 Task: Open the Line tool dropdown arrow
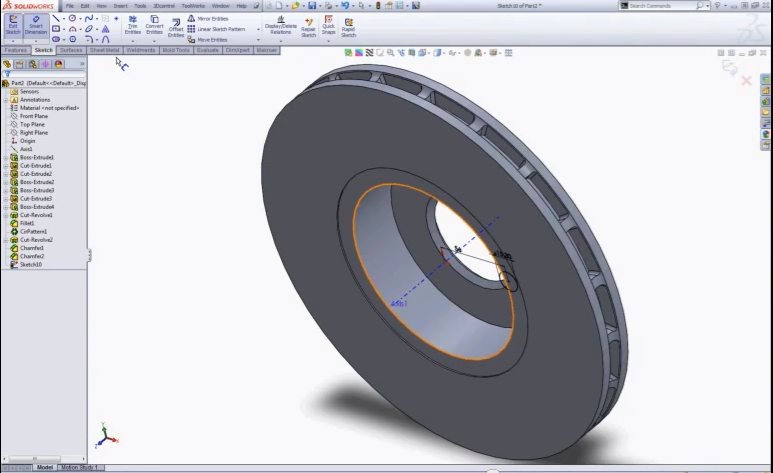64,19
